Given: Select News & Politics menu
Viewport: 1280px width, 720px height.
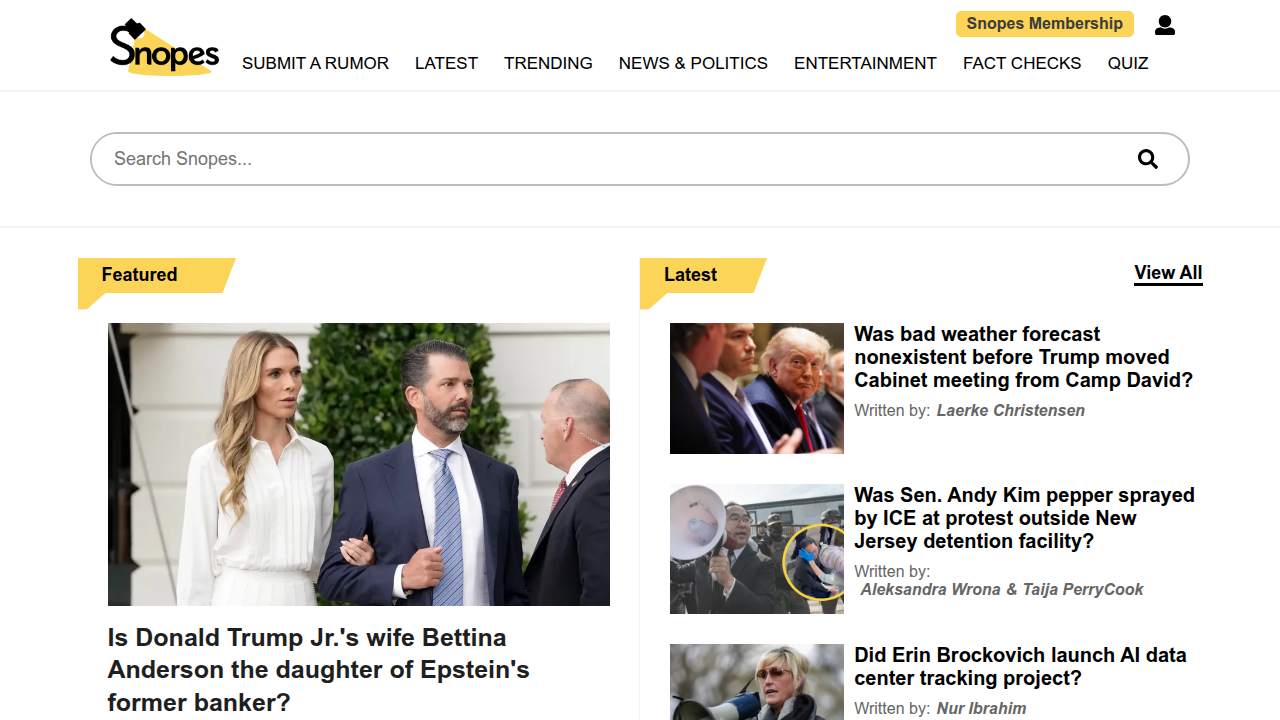Looking at the screenshot, I should click(x=693, y=63).
